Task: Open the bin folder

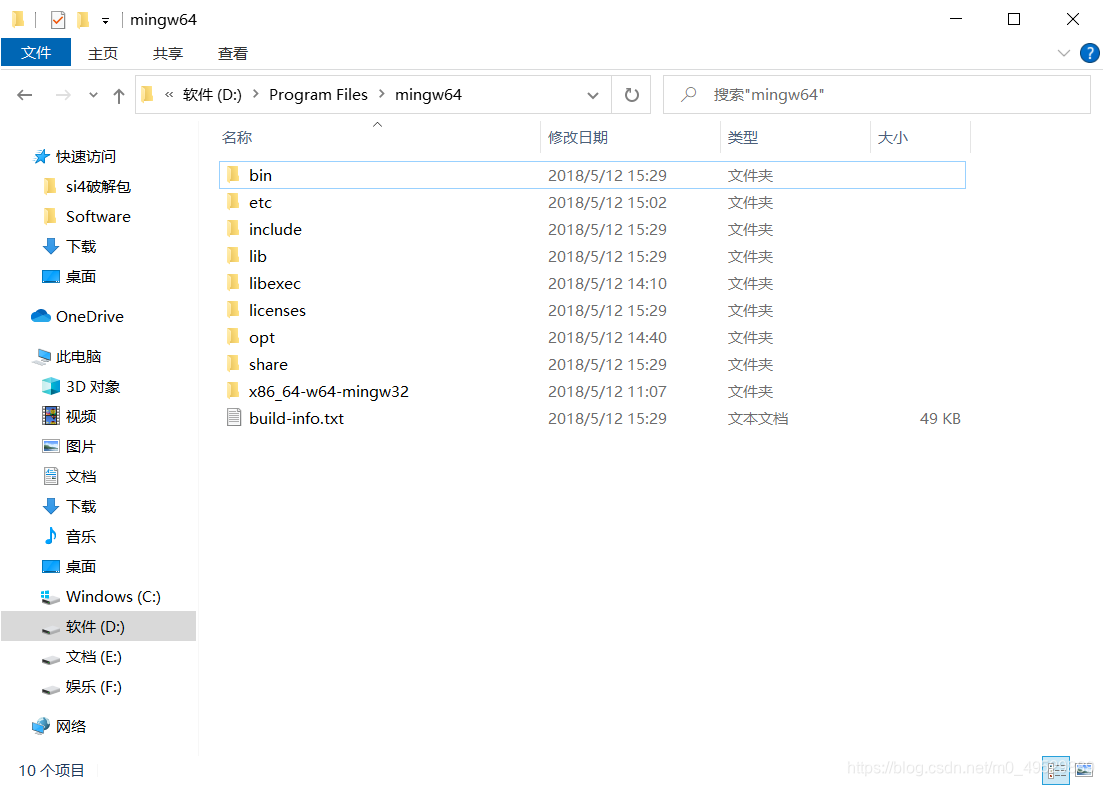Action: click(260, 174)
